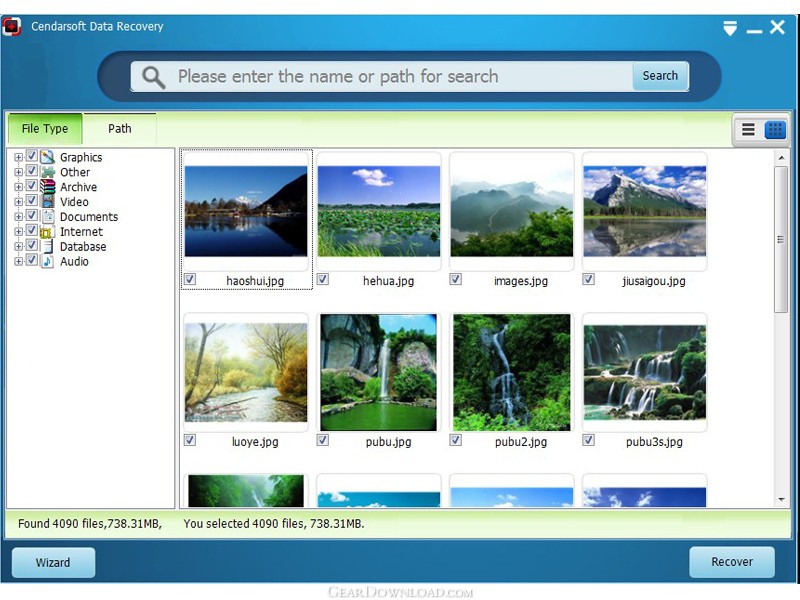Uncheck the luoye.jpg file checkbox
The image size is (800, 600).
190,440
